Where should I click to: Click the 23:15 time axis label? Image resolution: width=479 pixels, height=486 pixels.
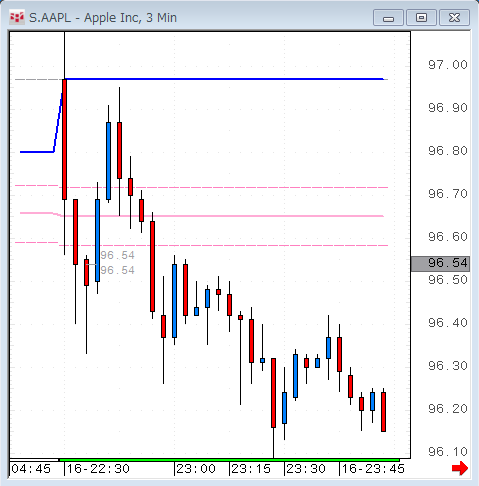pos(251,469)
